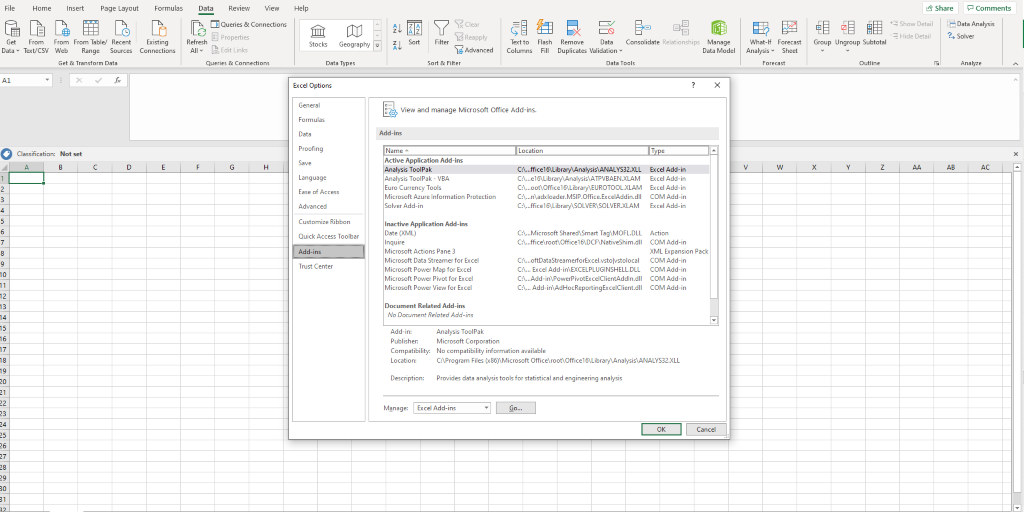Click the Cancel button in dialog
Viewport: 1024px width, 512px height.
(x=706, y=429)
